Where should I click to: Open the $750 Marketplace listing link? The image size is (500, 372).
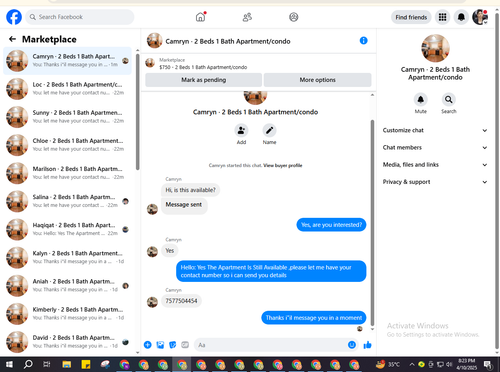[x=203, y=67]
